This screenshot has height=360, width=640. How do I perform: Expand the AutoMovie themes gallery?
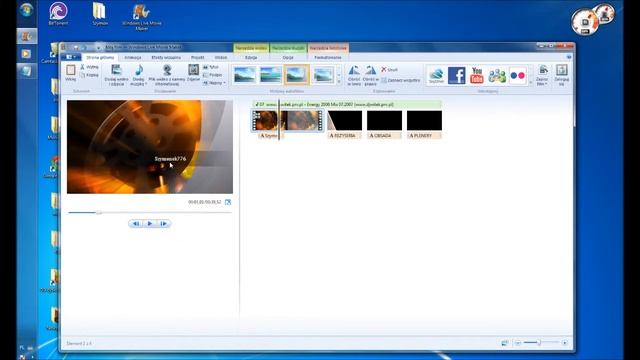339,82
